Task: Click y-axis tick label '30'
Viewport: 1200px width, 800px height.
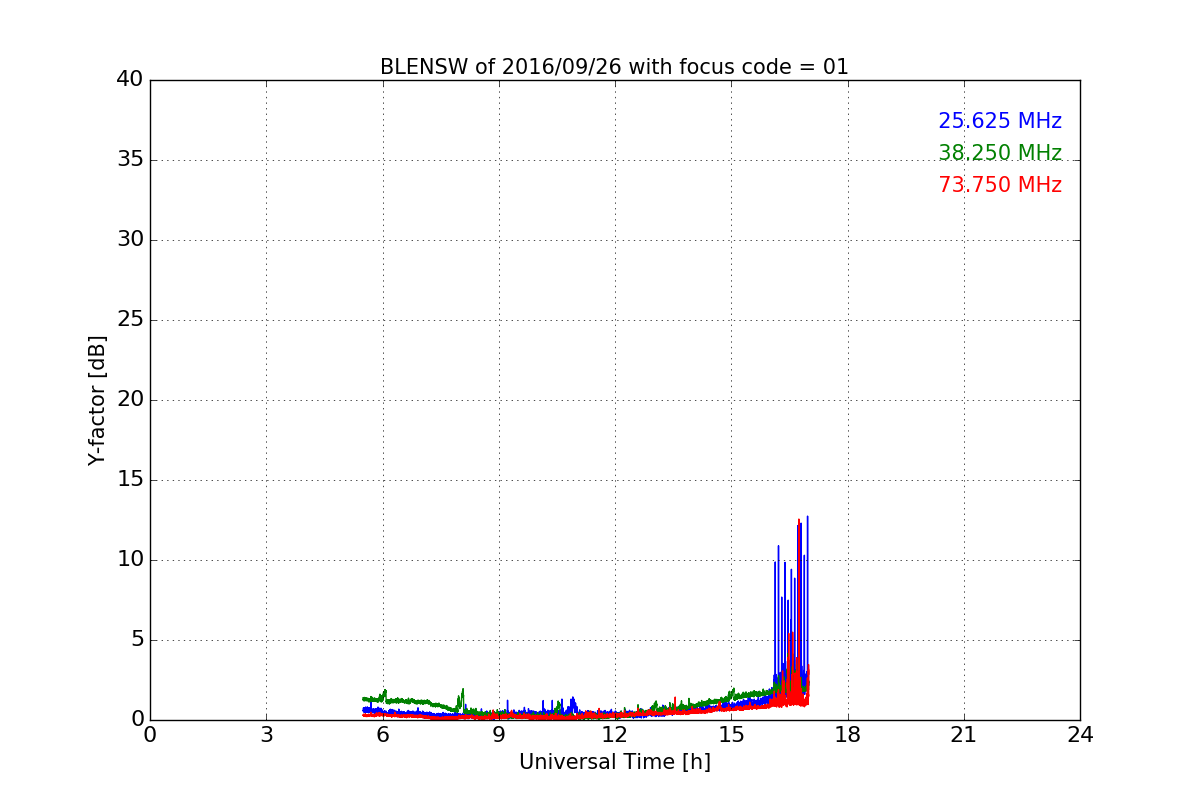Action: coord(130,240)
